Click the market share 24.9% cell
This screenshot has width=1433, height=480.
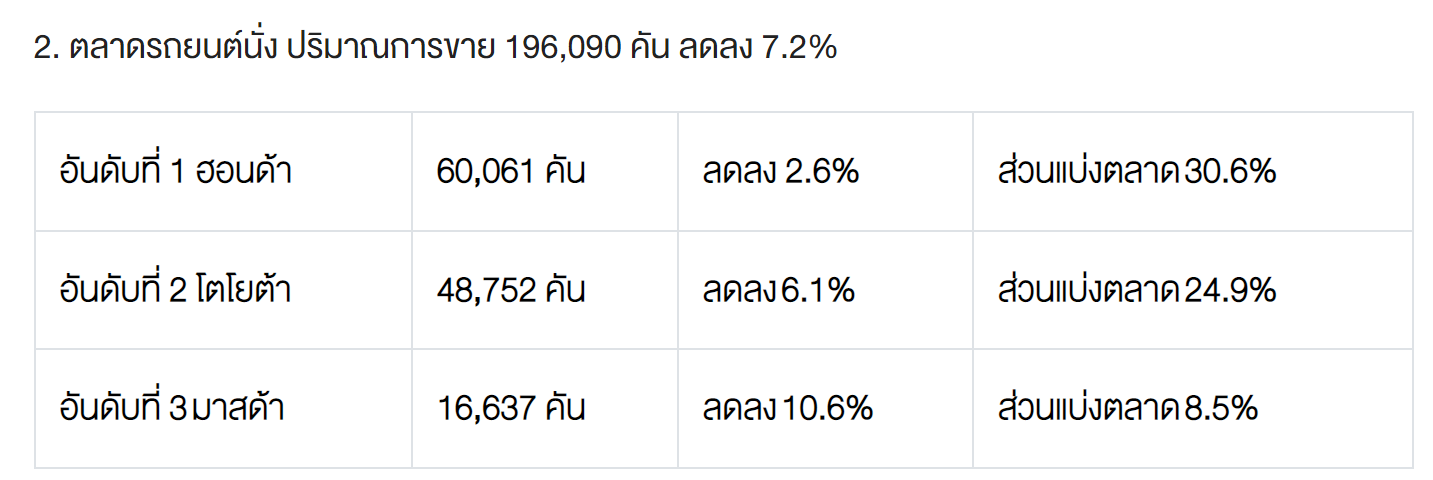1136,290
